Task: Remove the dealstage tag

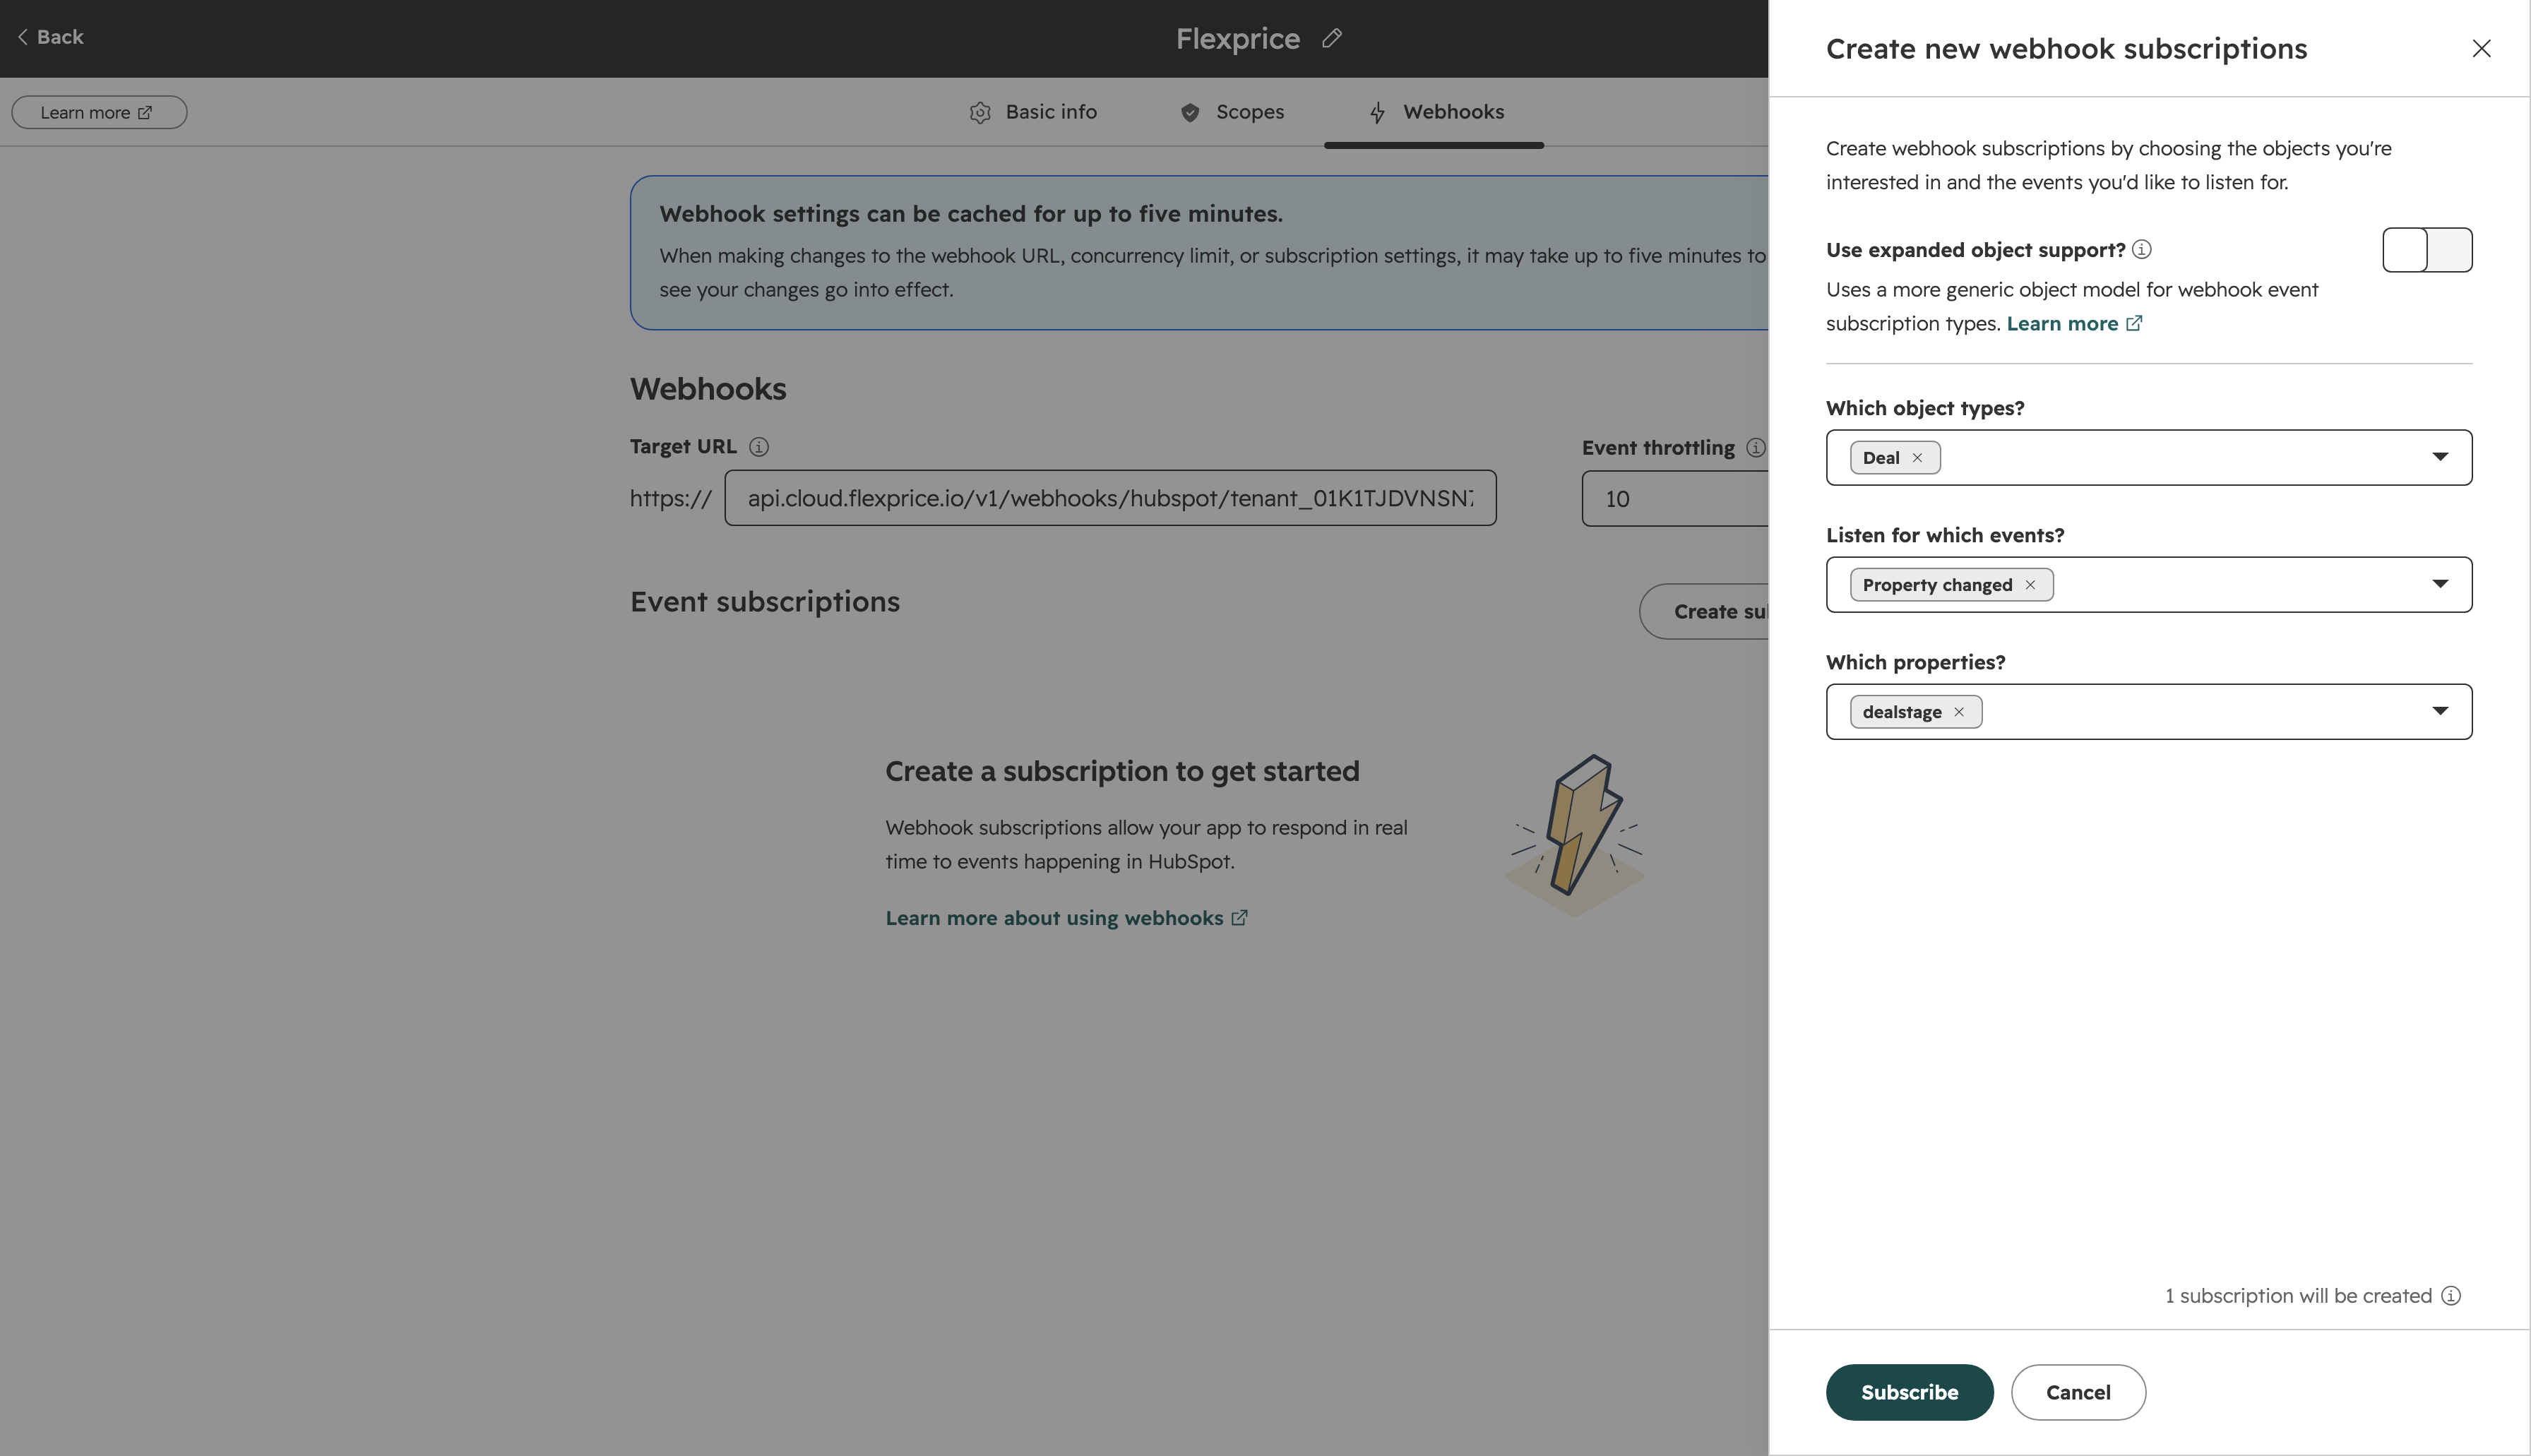Action: (x=1959, y=712)
